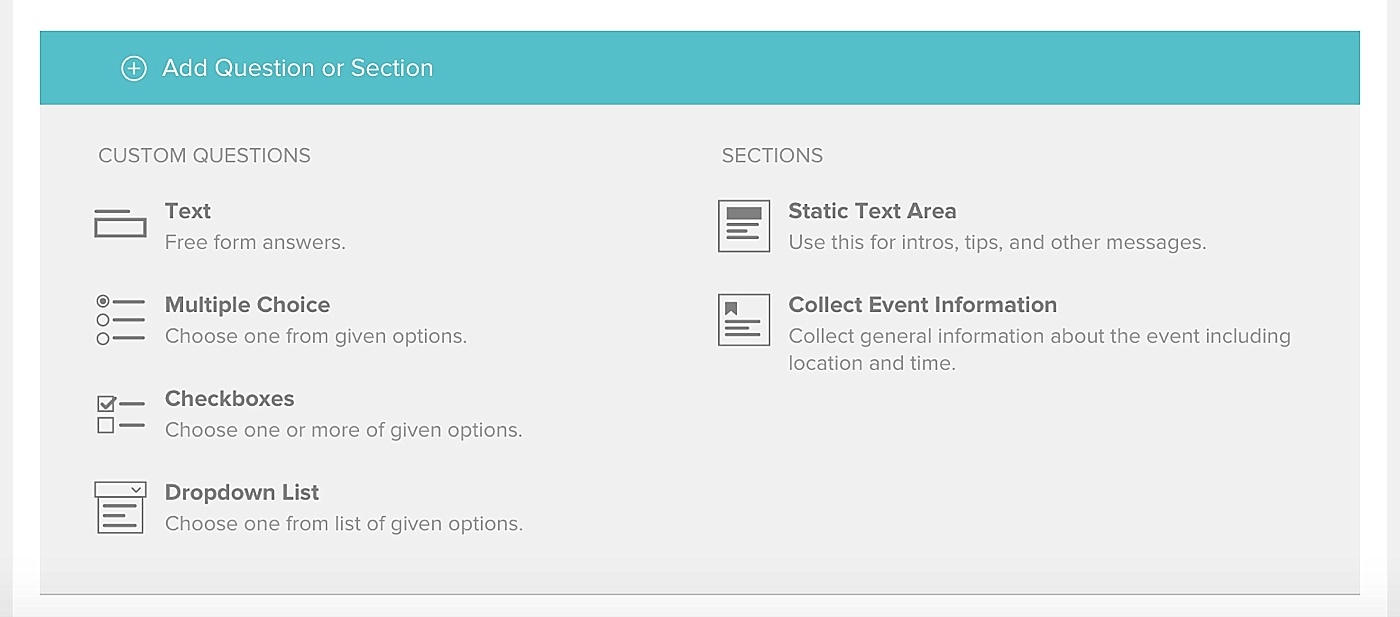1400x617 pixels.
Task: Add a Static Text Area section
Action: [x=872, y=211]
